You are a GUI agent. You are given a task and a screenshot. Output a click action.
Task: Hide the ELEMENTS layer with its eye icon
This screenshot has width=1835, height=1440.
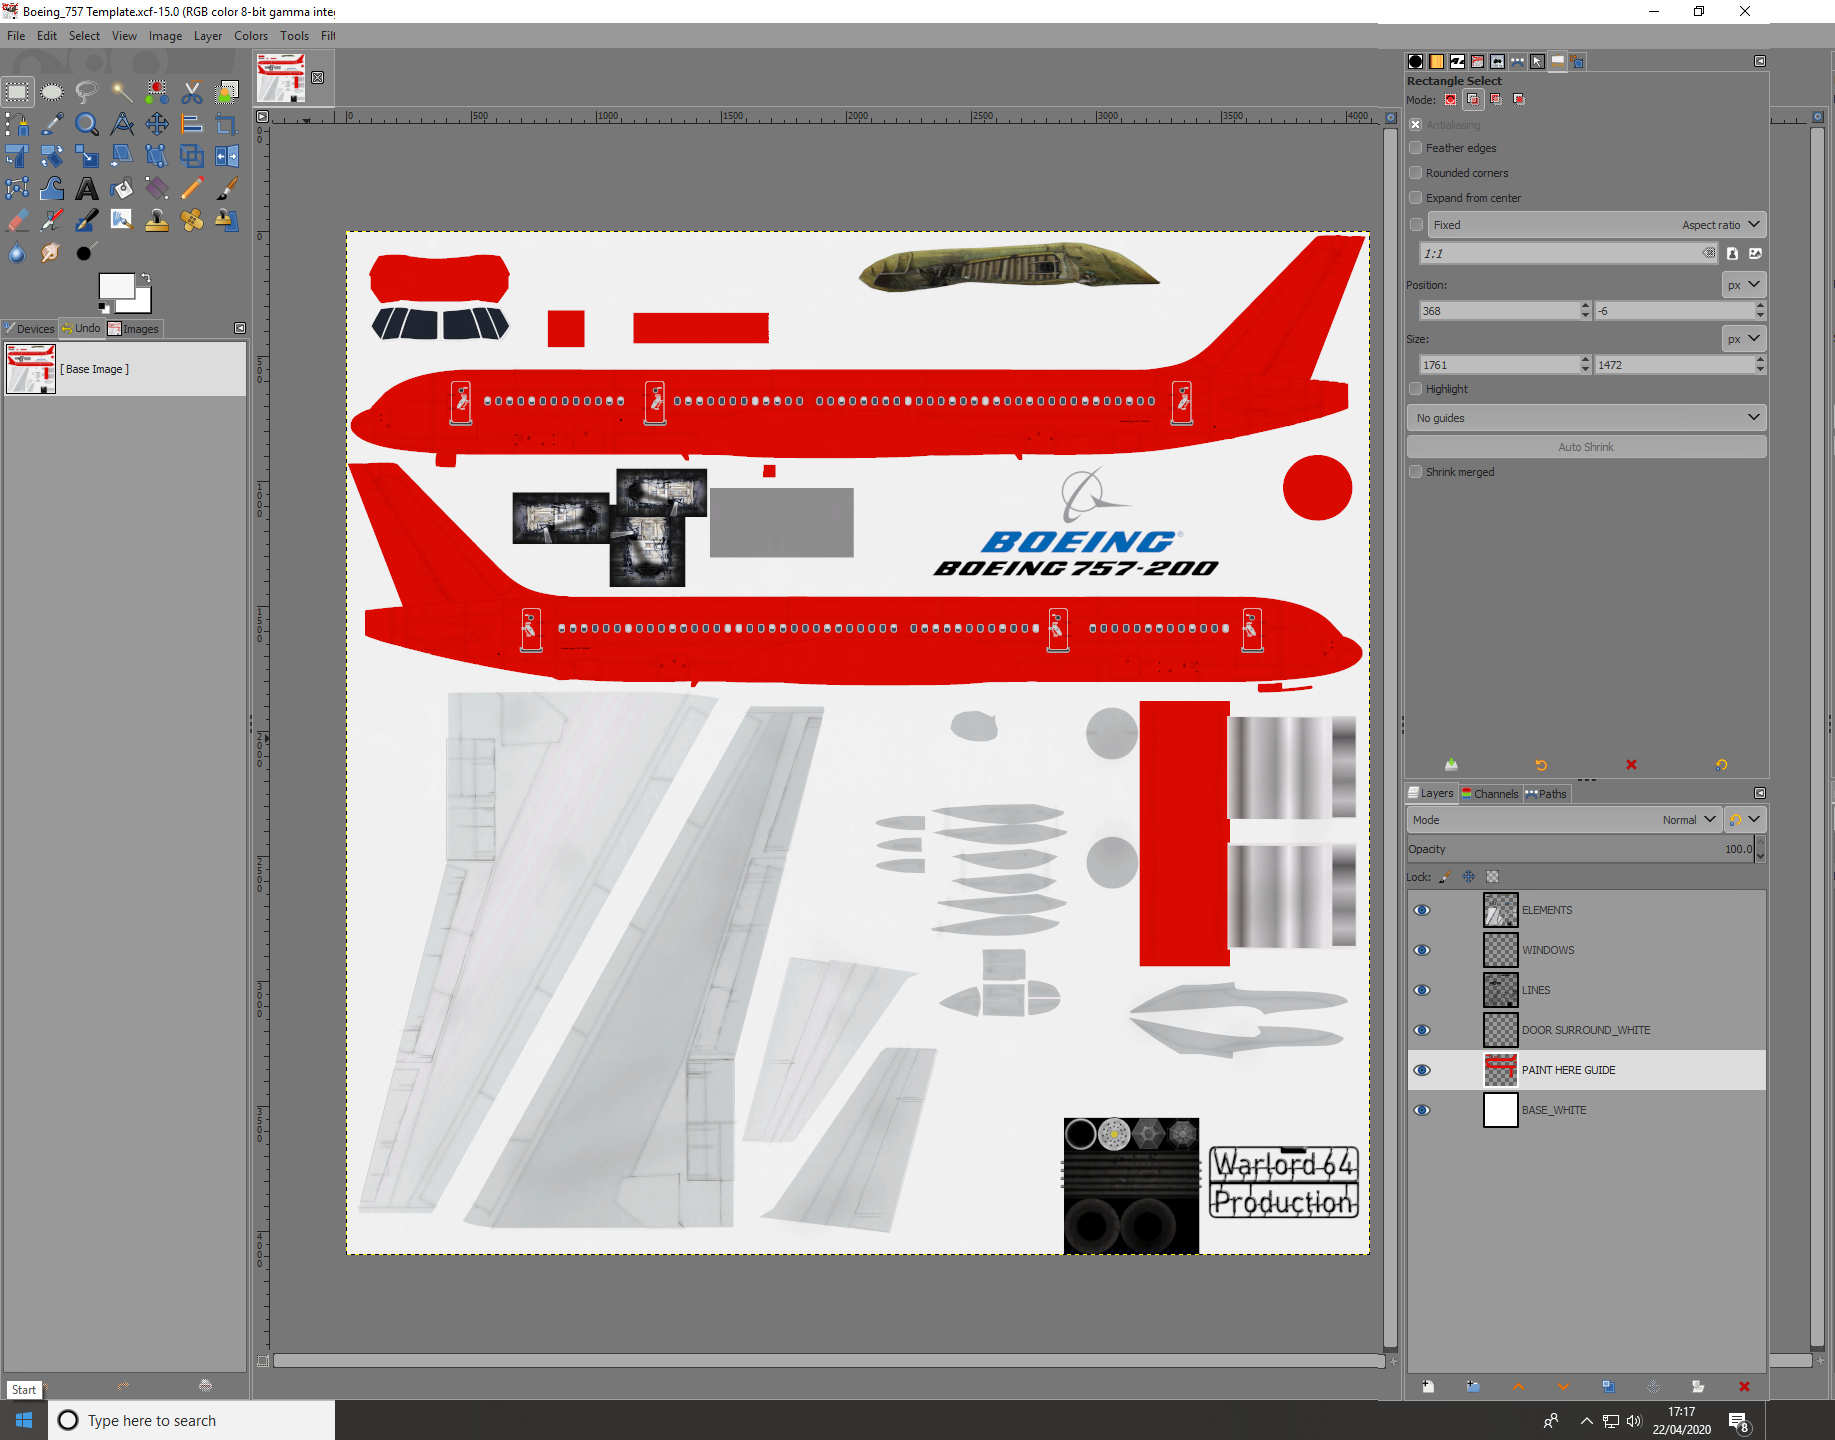[x=1421, y=910]
